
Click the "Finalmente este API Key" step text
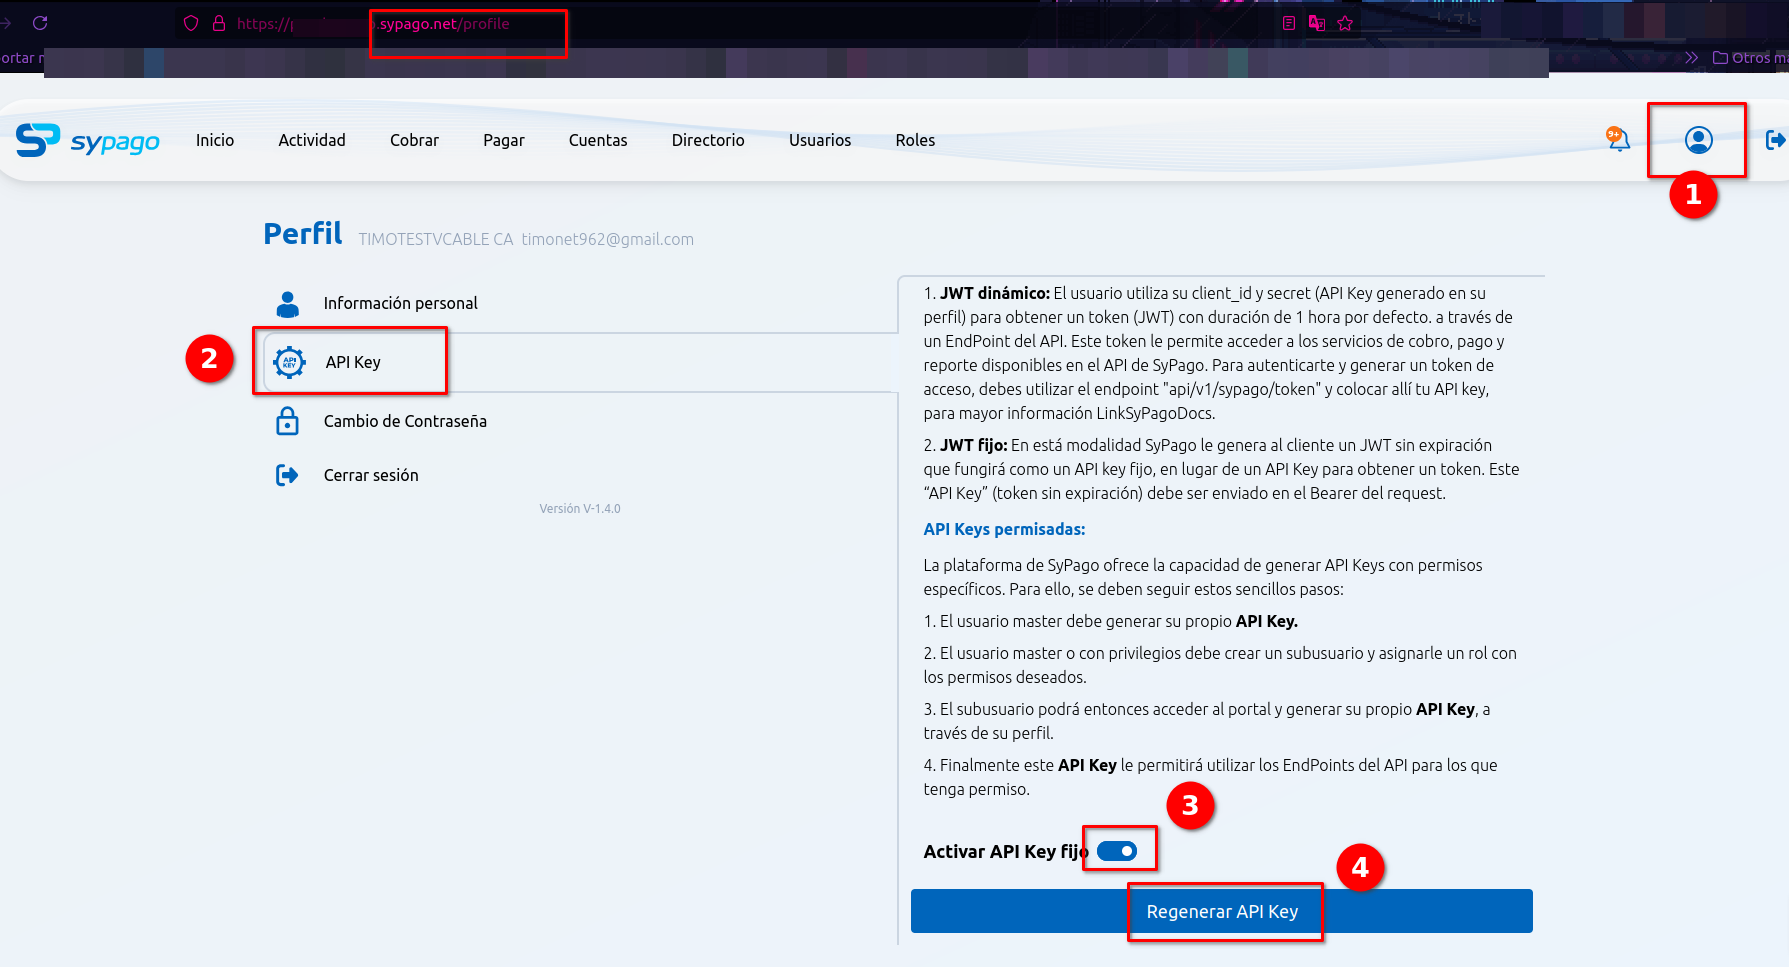coord(1210,777)
